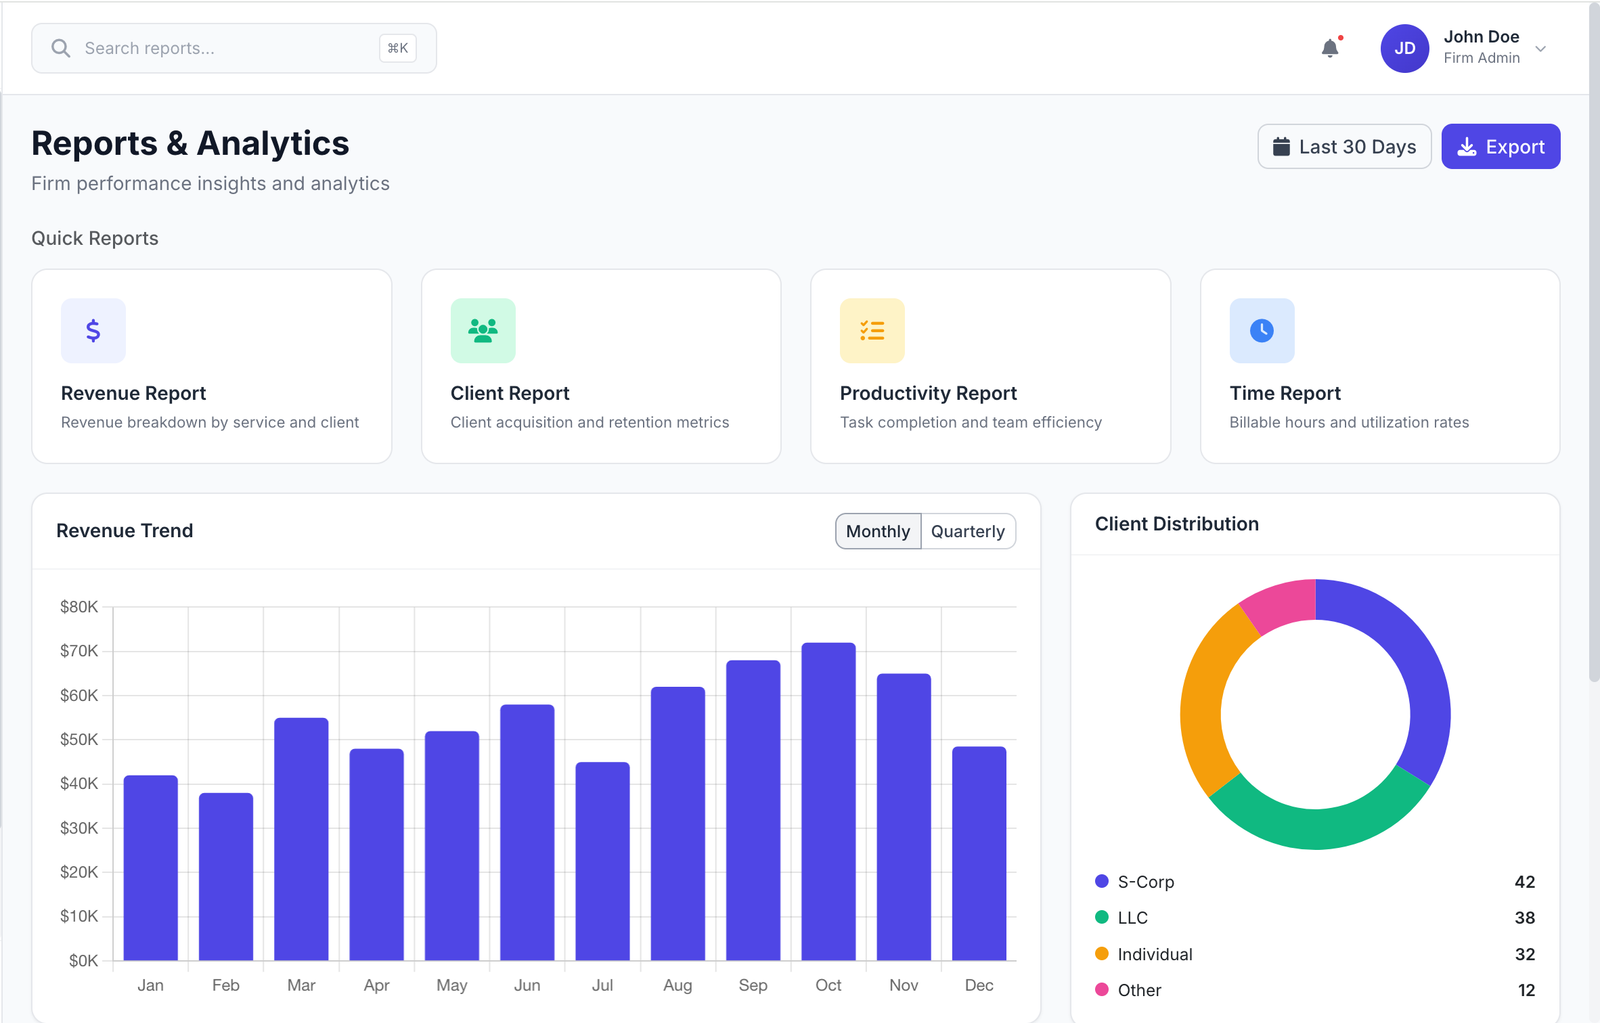Click the download icon on Export button
The height and width of the screenshot is (1023, 1600).
(x=1467, y=146)
